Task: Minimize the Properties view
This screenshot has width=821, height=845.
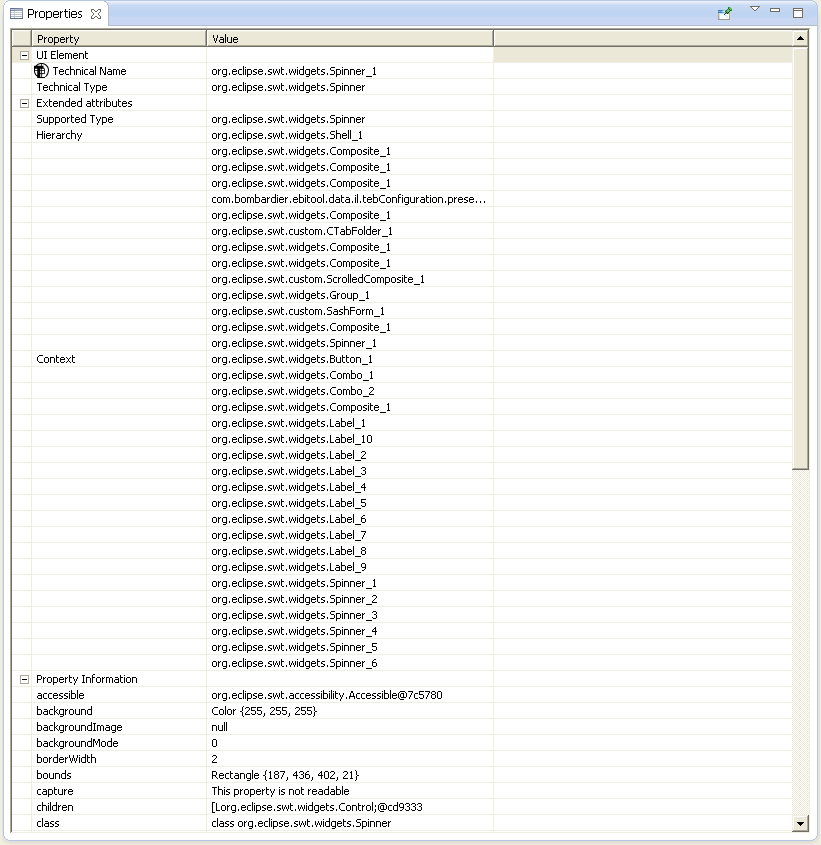Action: pos(776,11)
